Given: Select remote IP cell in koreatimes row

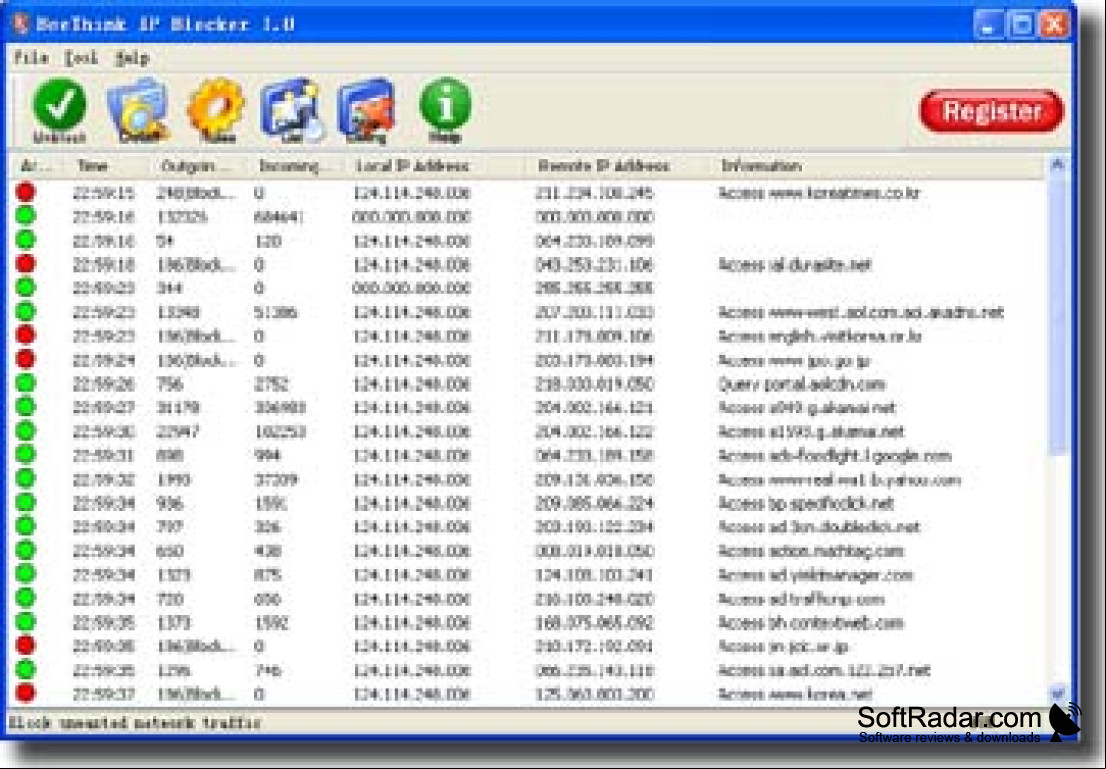Looking at the screenshot, I should pos(594,193).
